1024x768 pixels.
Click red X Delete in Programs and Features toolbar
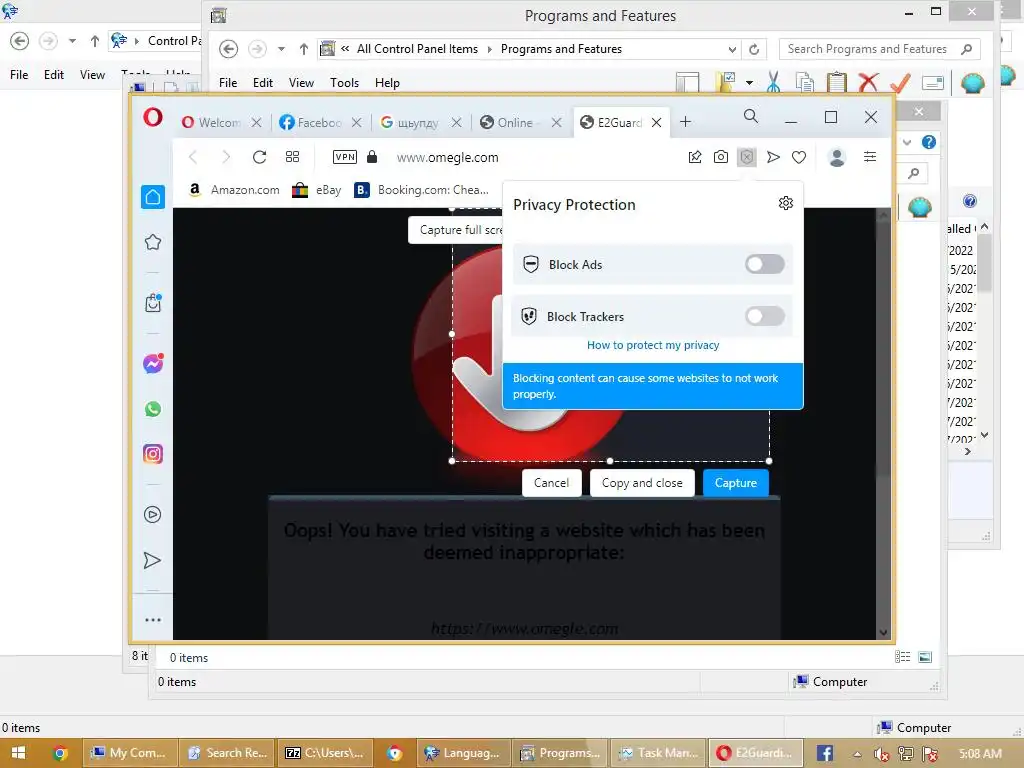(x=868, y=82)
